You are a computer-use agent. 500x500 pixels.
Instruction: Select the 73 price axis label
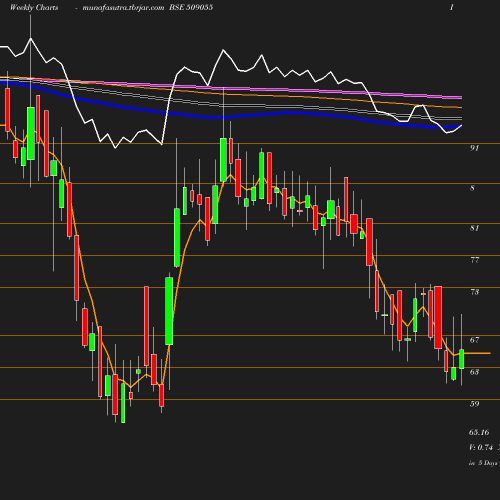(x=475, y=292)
